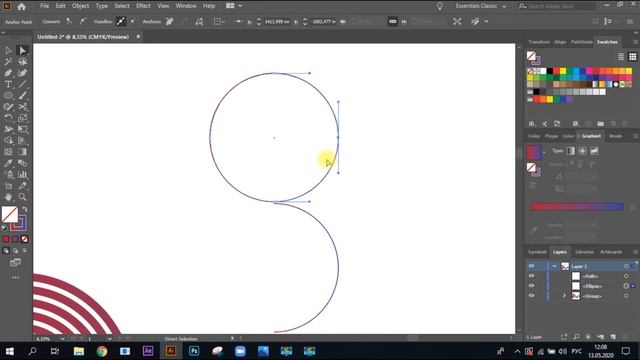Select the Direct Selection tool
640x360 pixels.
pyautogui.click(x=22, y=51)
